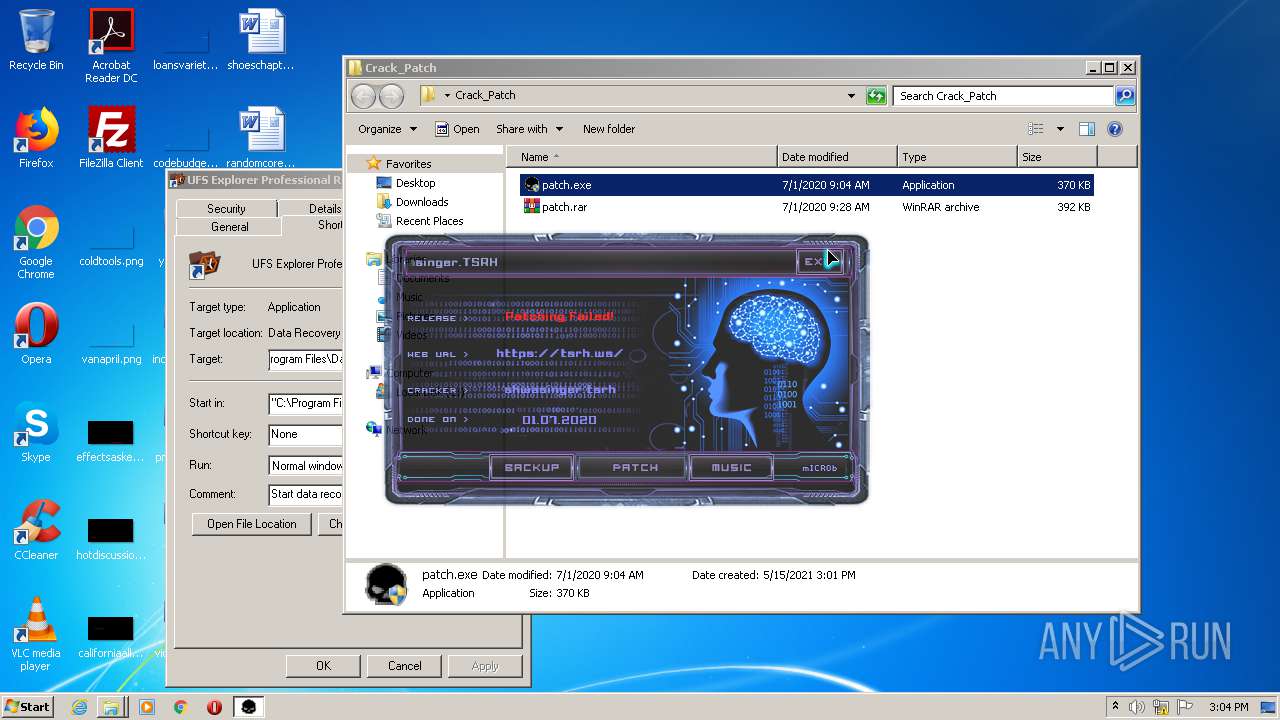Click the Target input field
This screenshot has height=720, width=1280.
[305, 359]
